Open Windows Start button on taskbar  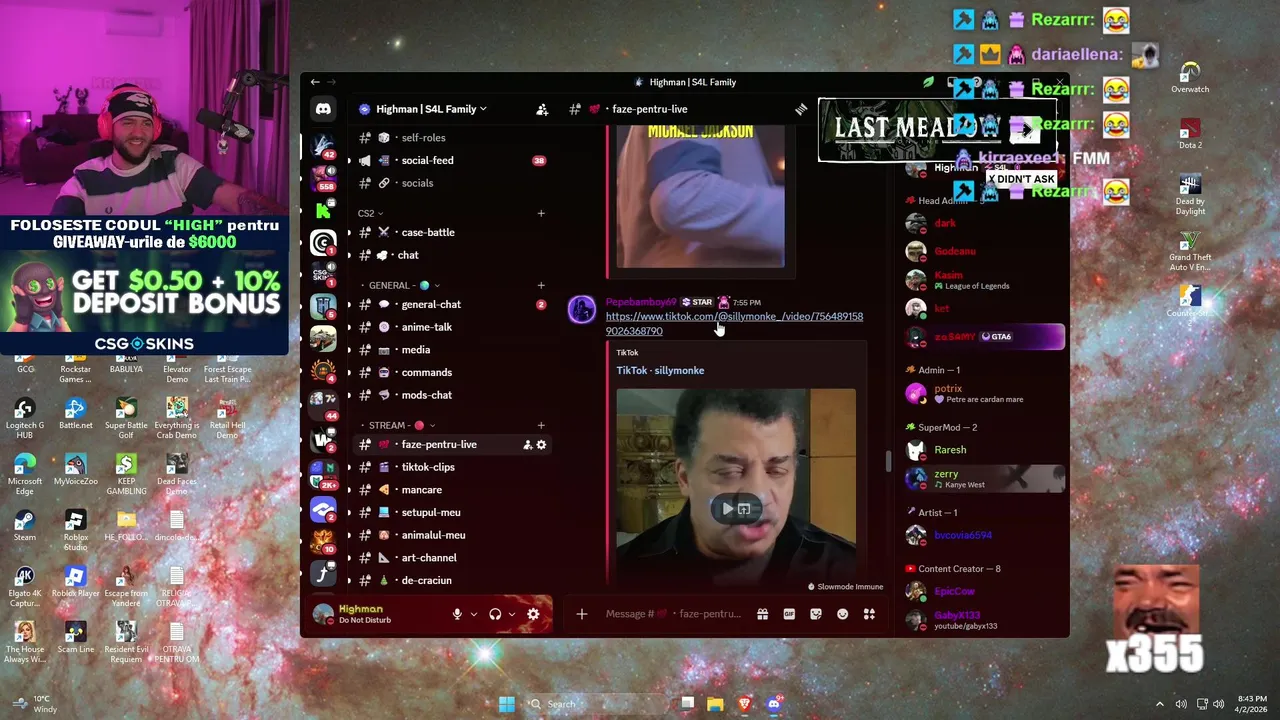point(507,704)
